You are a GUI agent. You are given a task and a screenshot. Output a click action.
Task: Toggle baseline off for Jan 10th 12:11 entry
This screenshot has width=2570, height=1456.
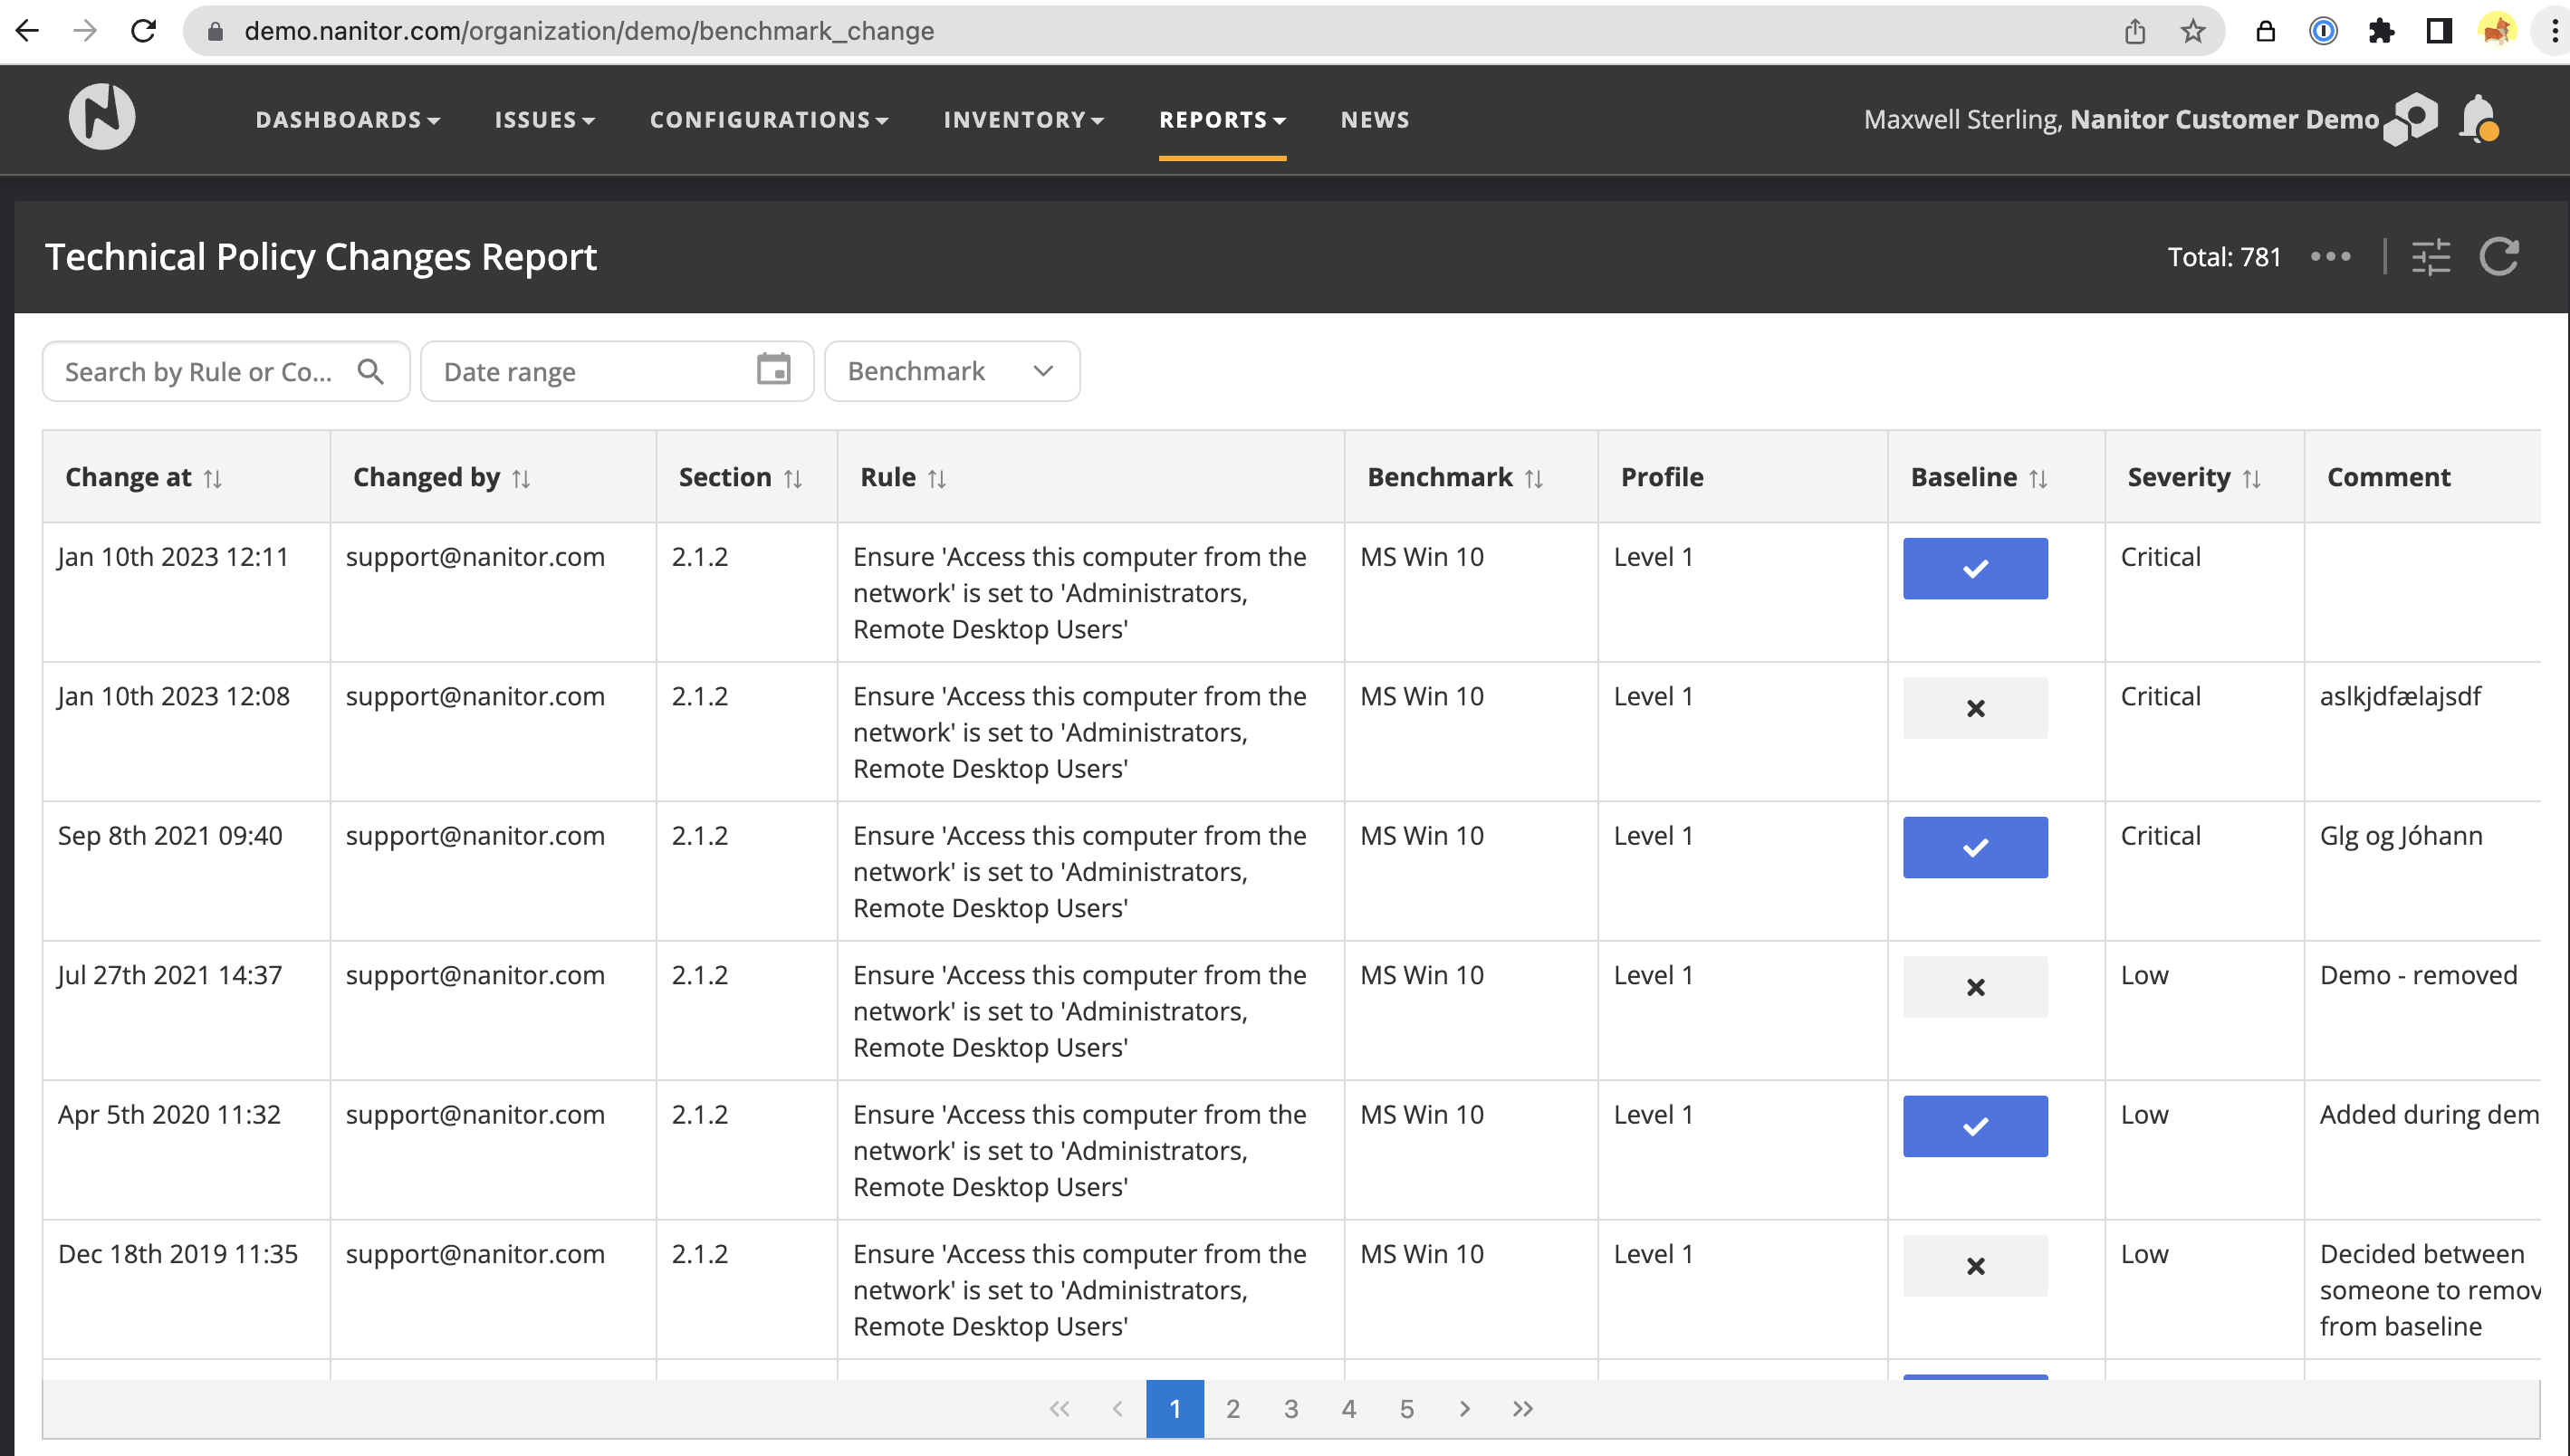coord(1974,568)
